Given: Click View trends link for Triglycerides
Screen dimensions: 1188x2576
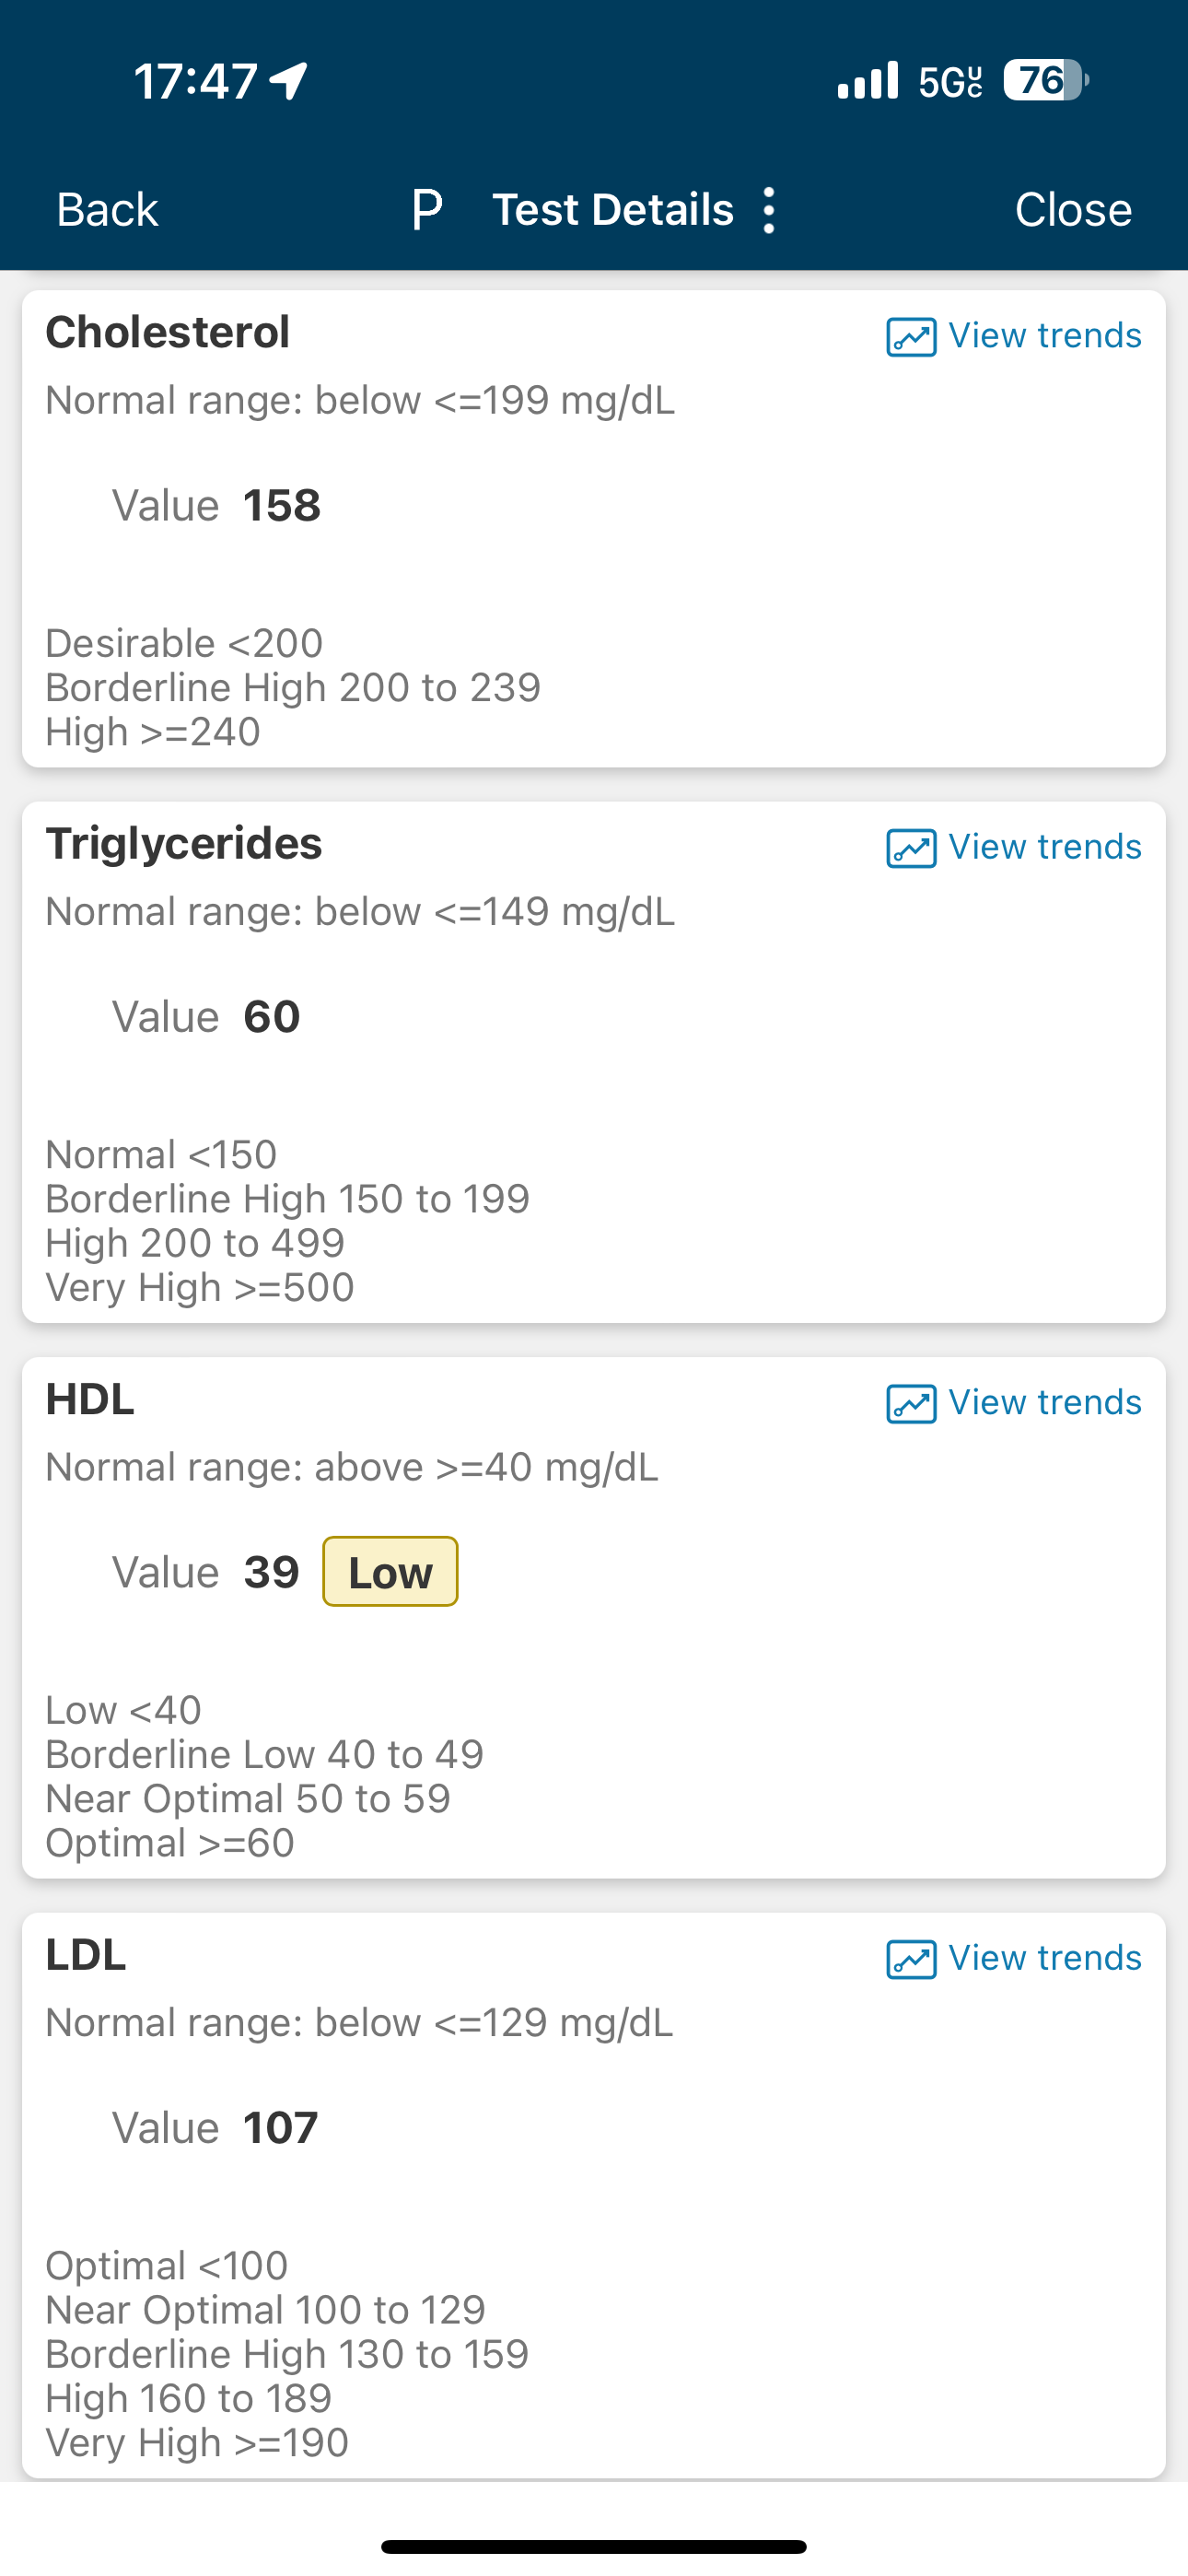Looking at the screenshot, I should (1045, 847).
